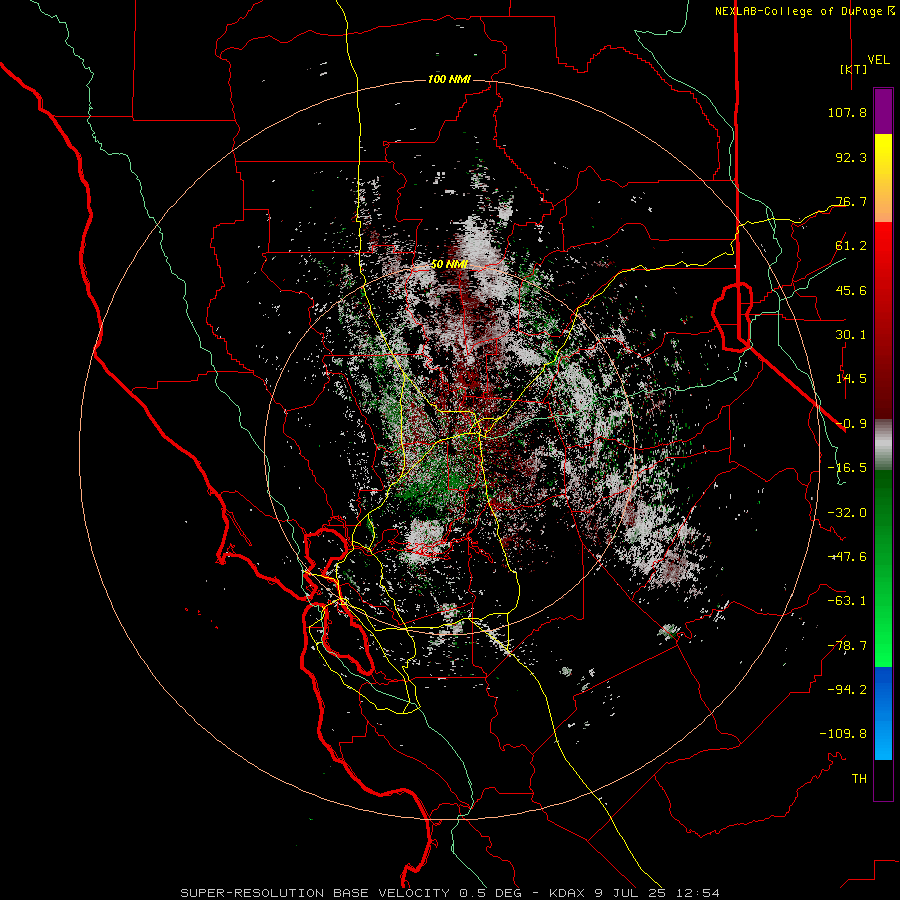Click the 30.1 velocity scale value
This screenshot has height=900, width=900.
pyautogui.click(x=851, y=335)
